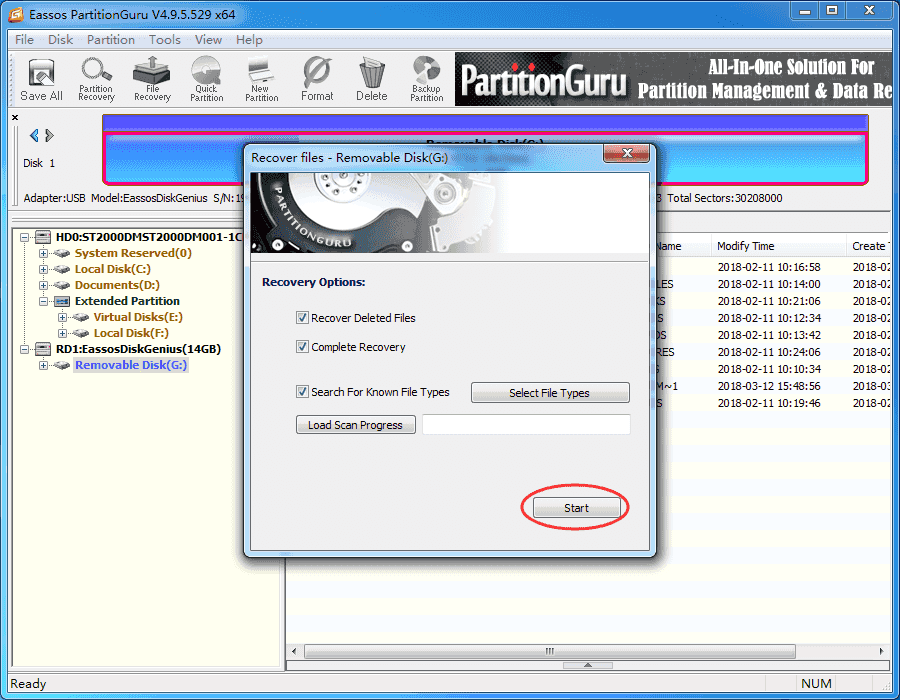This screenshot has height=700, width=900.
Task: Open the Partition Recovery tool
Action: 96,80
